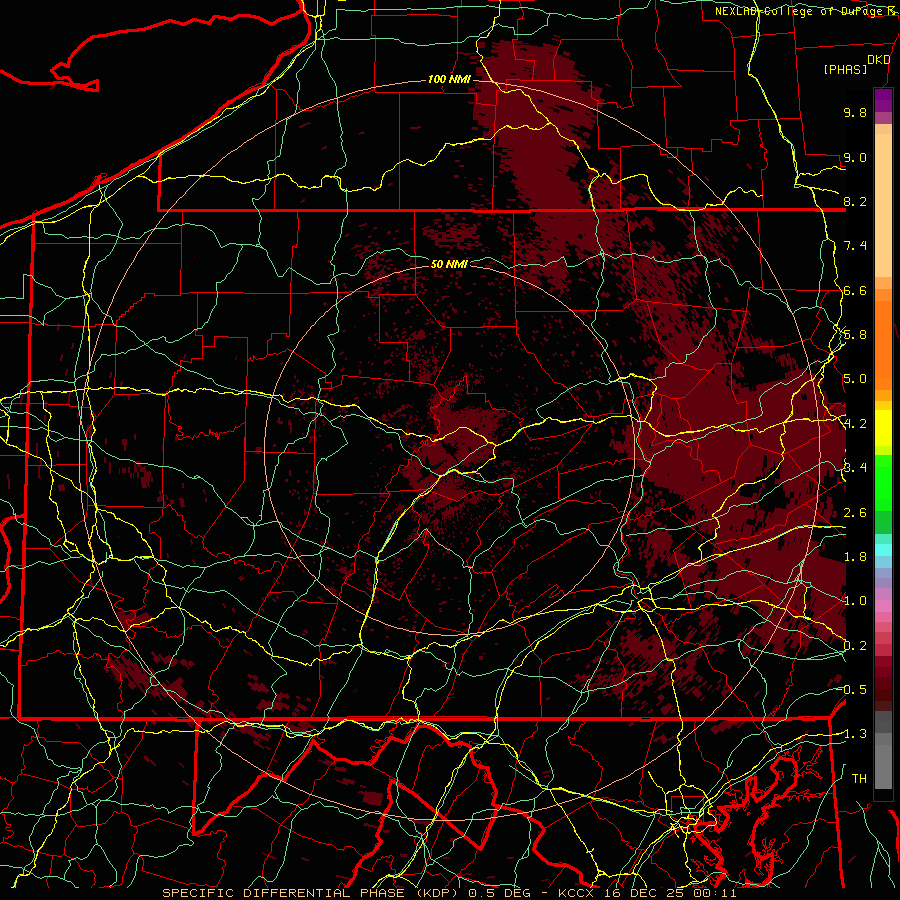Click the 50 NMI range ring label
Screen dimensions: 900x900
coord(449,264)
